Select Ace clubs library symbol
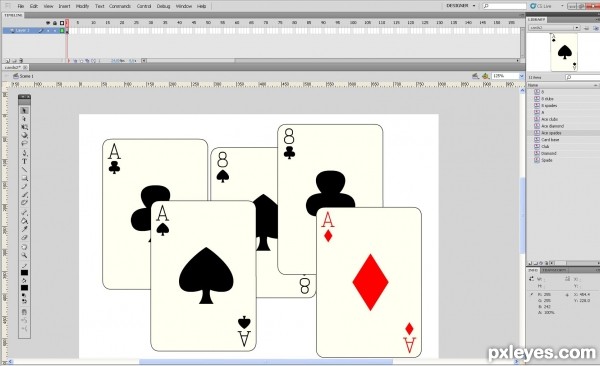 pos(549,119)
